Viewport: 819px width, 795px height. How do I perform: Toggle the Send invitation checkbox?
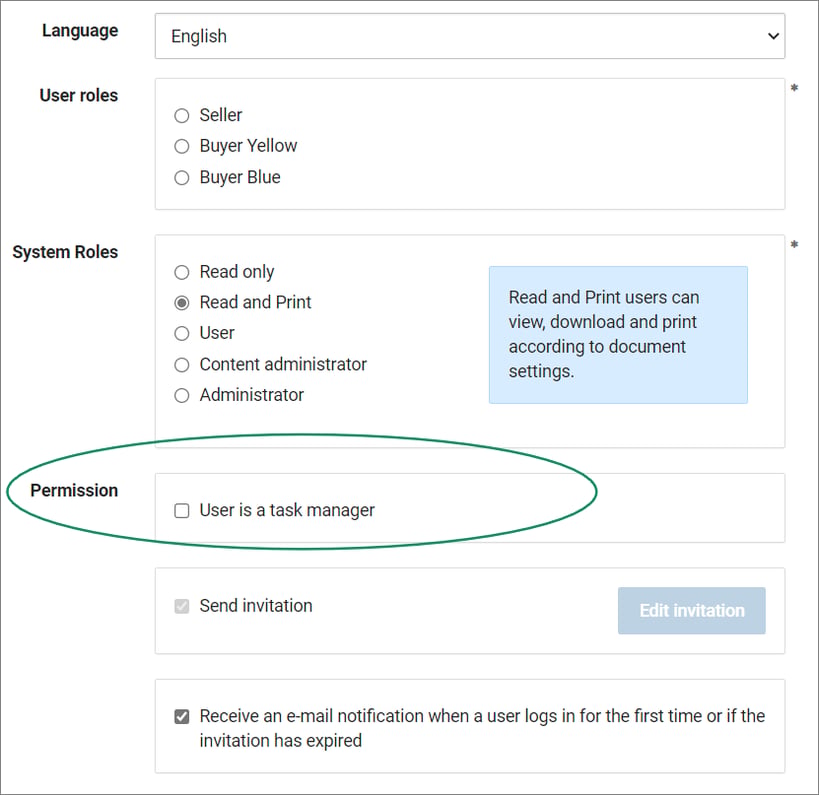(x=182, y=606)
